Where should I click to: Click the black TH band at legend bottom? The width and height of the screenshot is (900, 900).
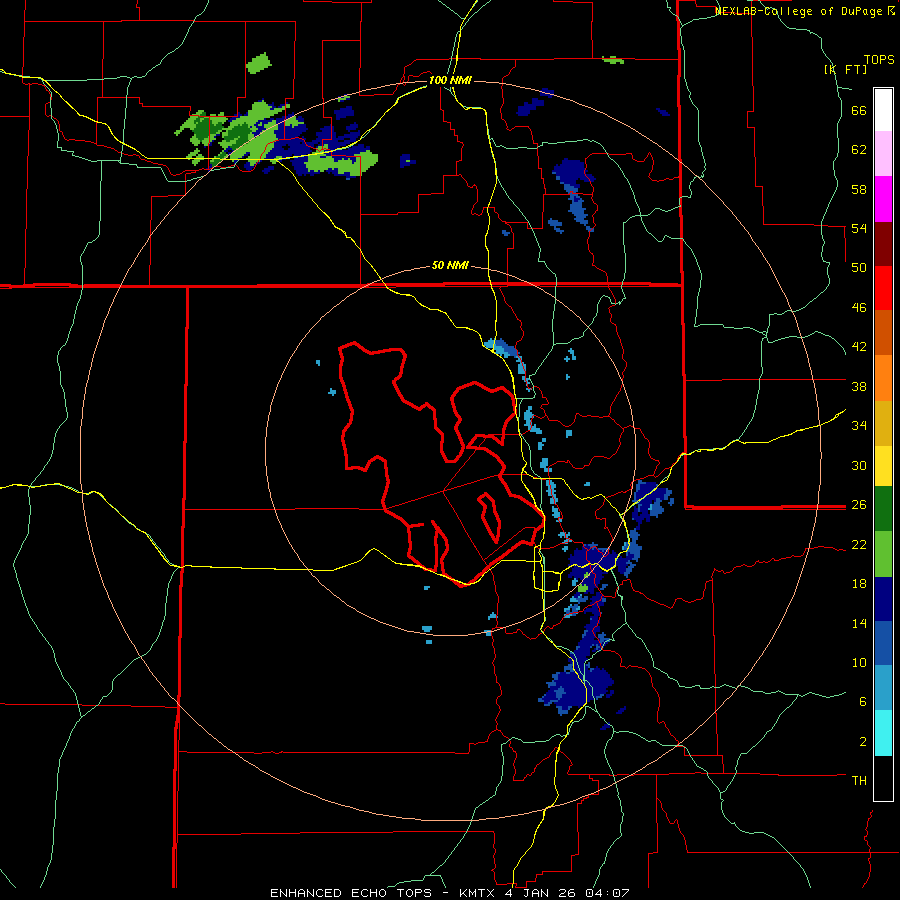883,778
